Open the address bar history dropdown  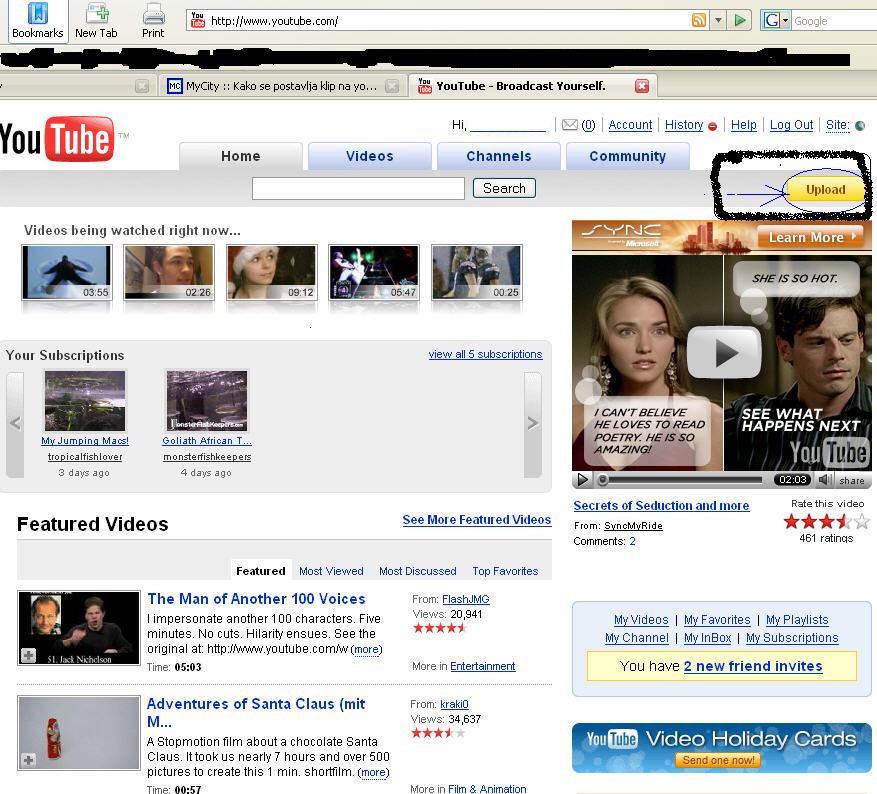[718, 21]
